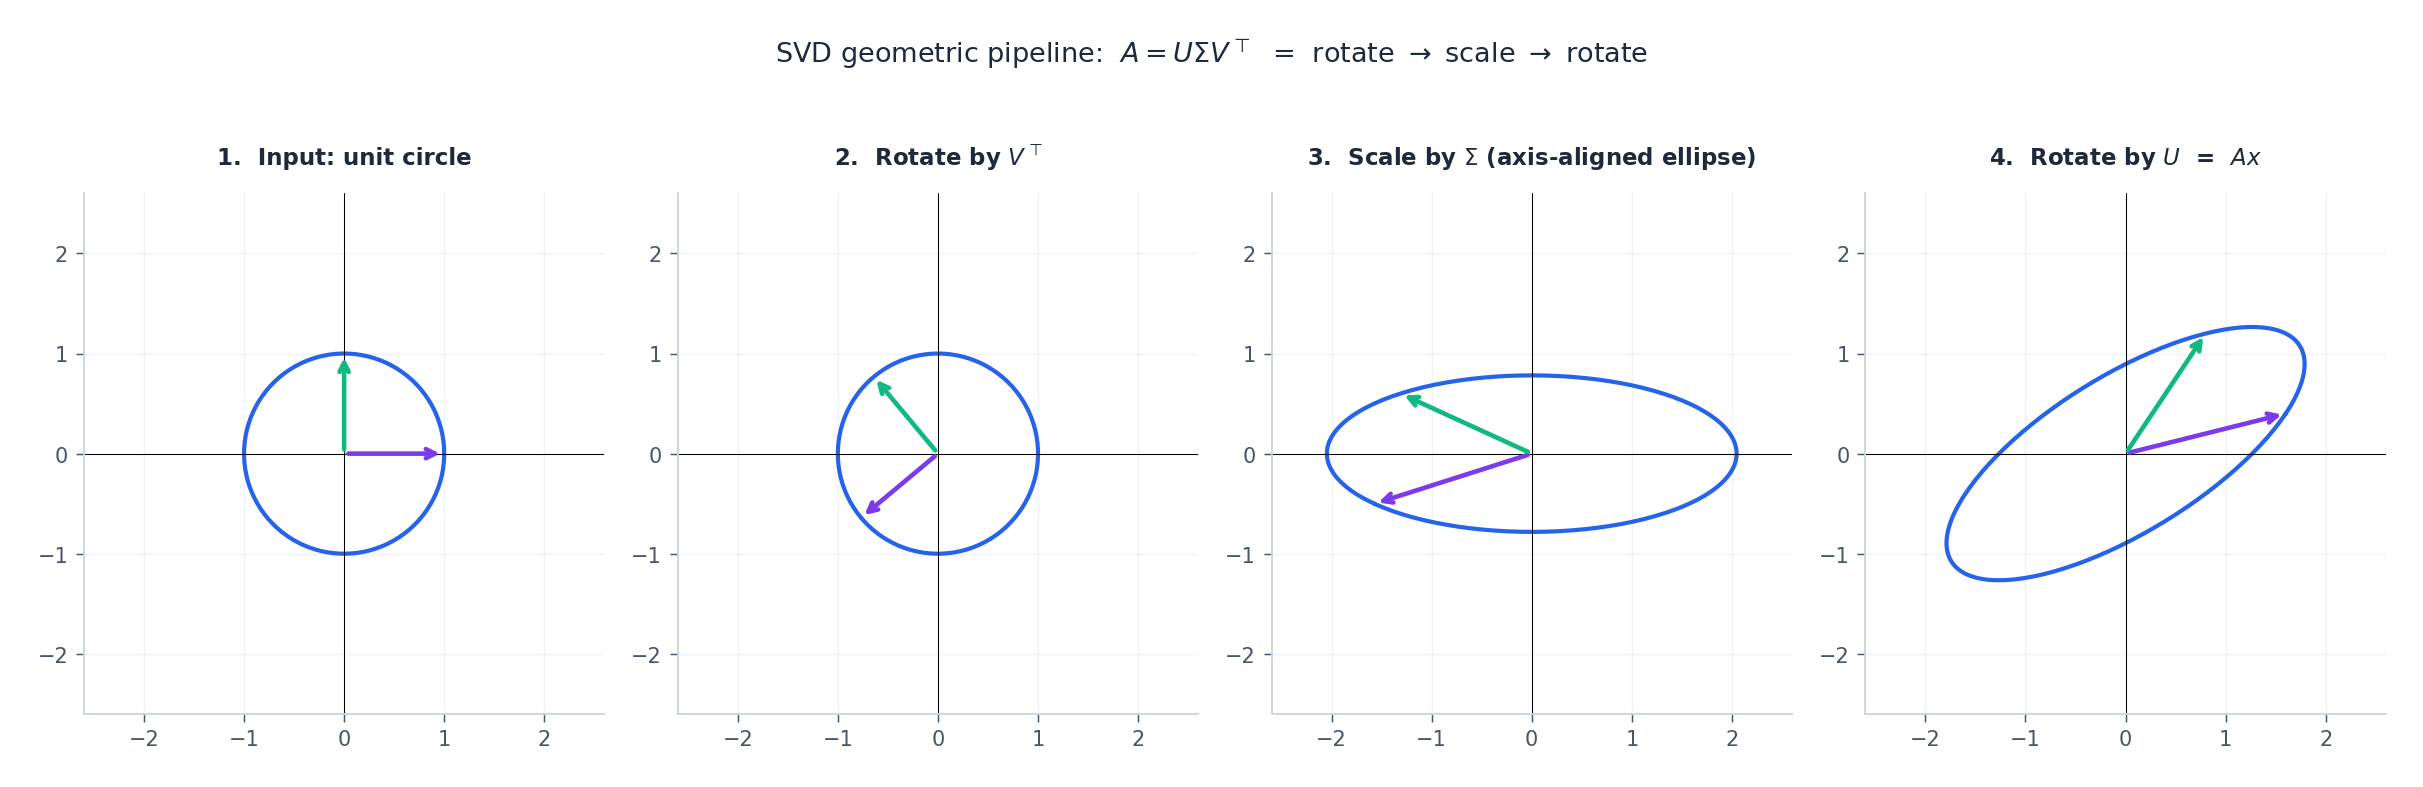The image size is (2423, 787).
Task: Click the purple arrow head in panel 3
Action: [x=1388, y=498]
